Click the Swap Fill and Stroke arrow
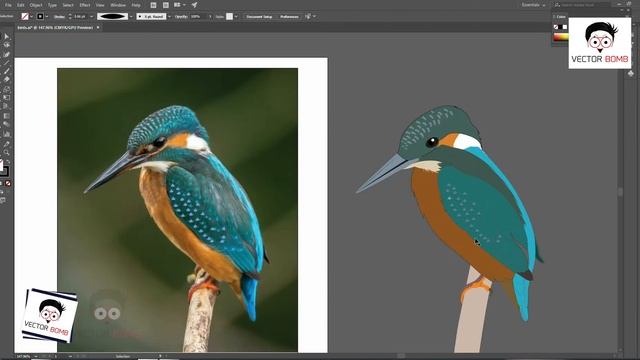 coord(8,162)
